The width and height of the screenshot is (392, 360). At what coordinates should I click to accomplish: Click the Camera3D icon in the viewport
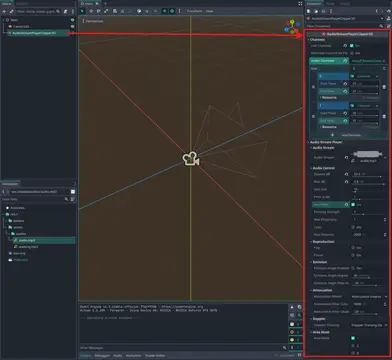coord(191,159)
